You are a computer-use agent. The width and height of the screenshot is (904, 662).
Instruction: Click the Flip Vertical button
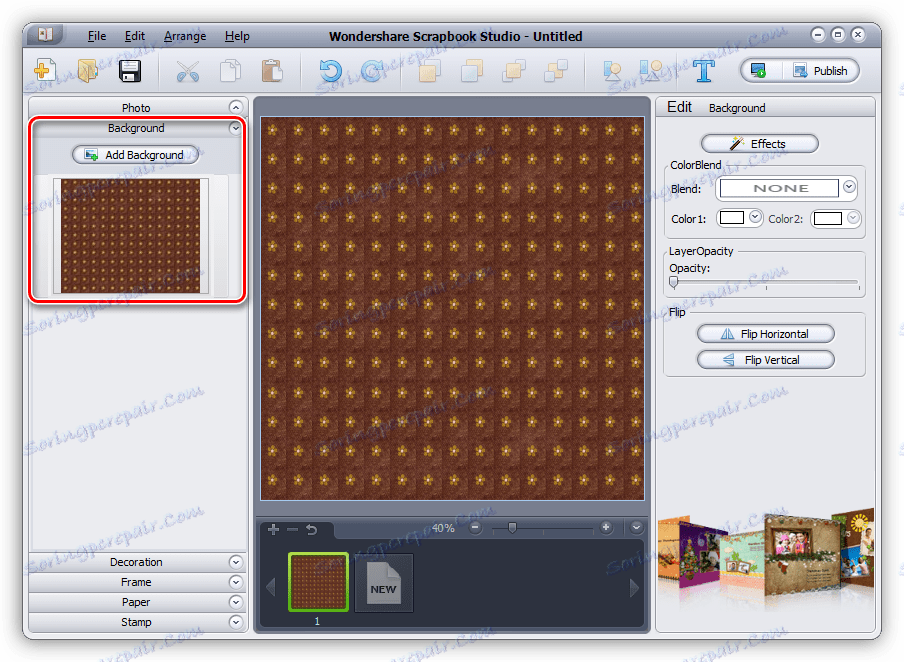[766, 360]
